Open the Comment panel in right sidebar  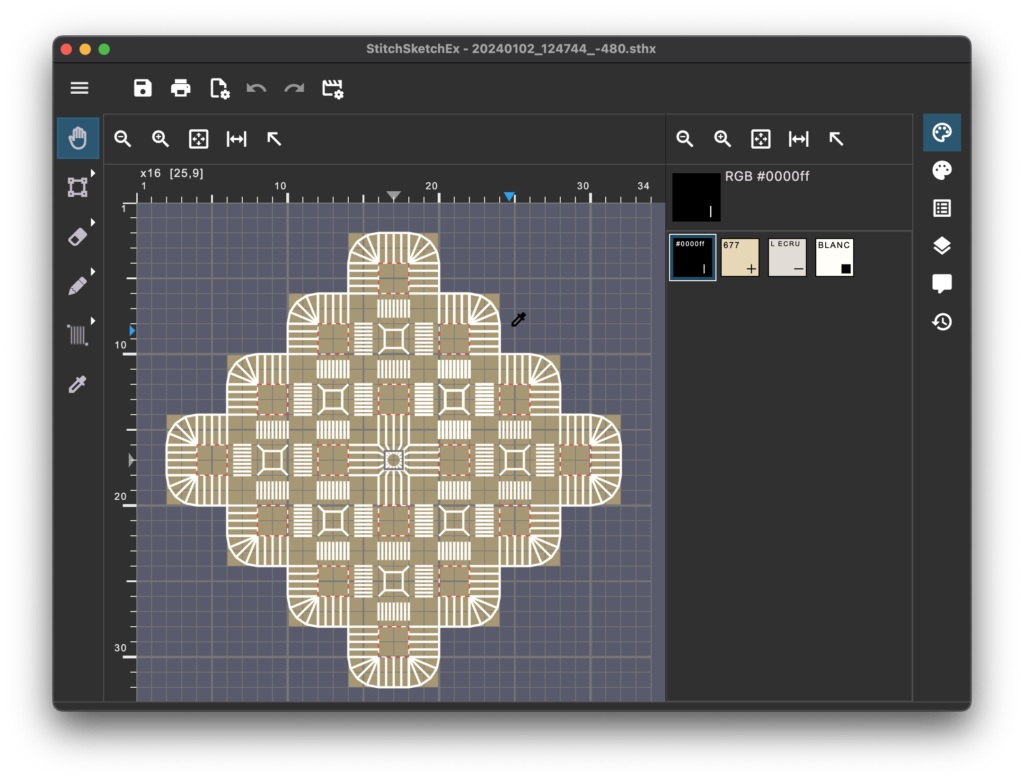point(941,284)
